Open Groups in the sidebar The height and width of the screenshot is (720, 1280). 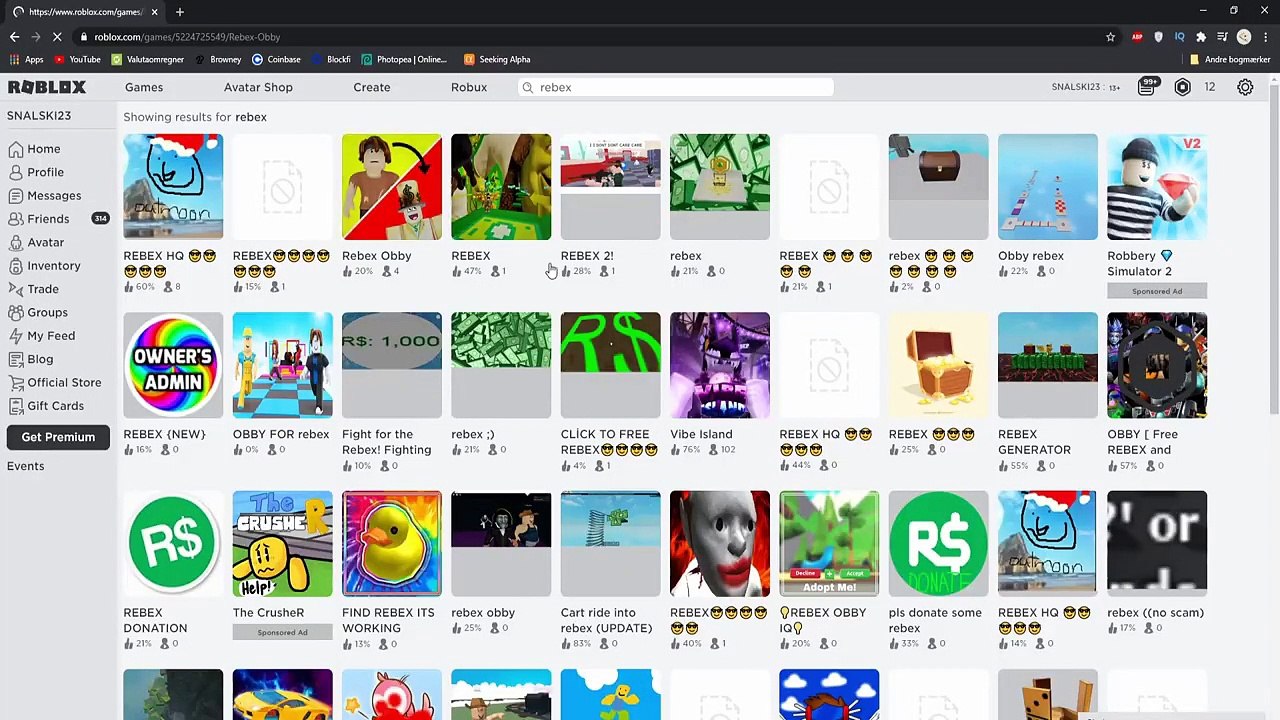(x=38, y=312)
